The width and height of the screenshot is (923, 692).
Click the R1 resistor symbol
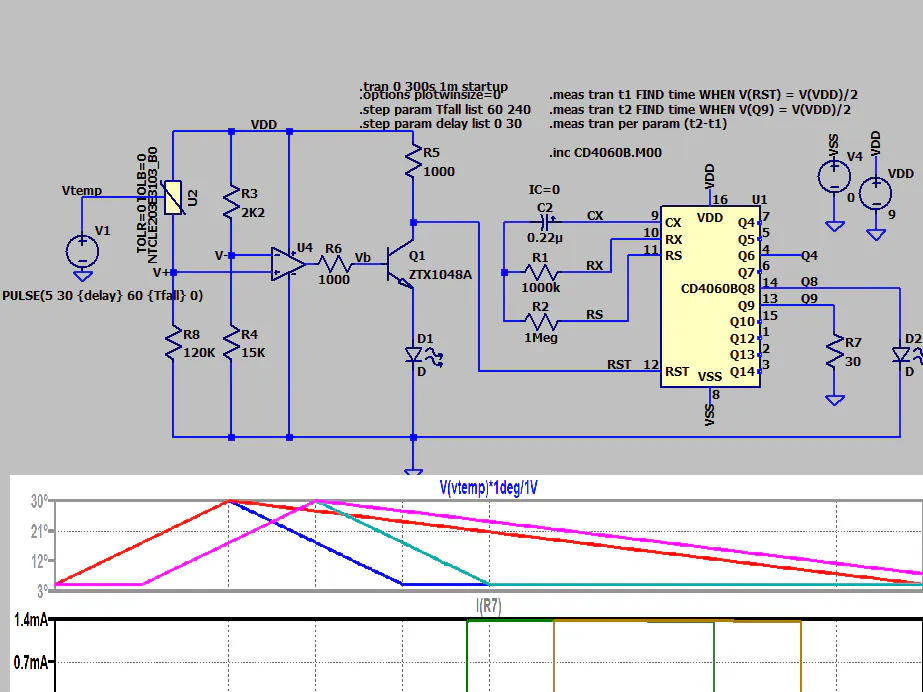pos(541,272)
